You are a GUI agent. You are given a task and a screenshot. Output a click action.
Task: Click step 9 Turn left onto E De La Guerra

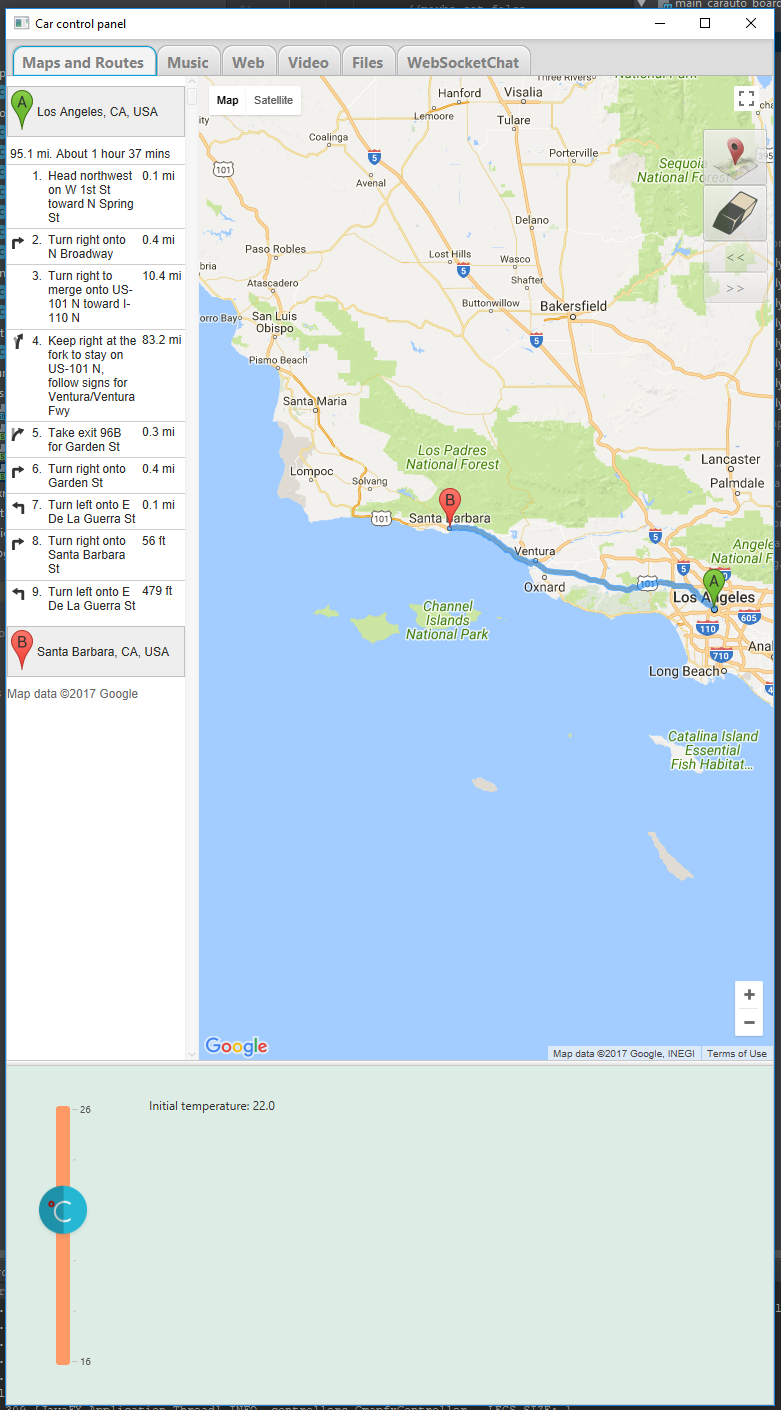(96, 599)
